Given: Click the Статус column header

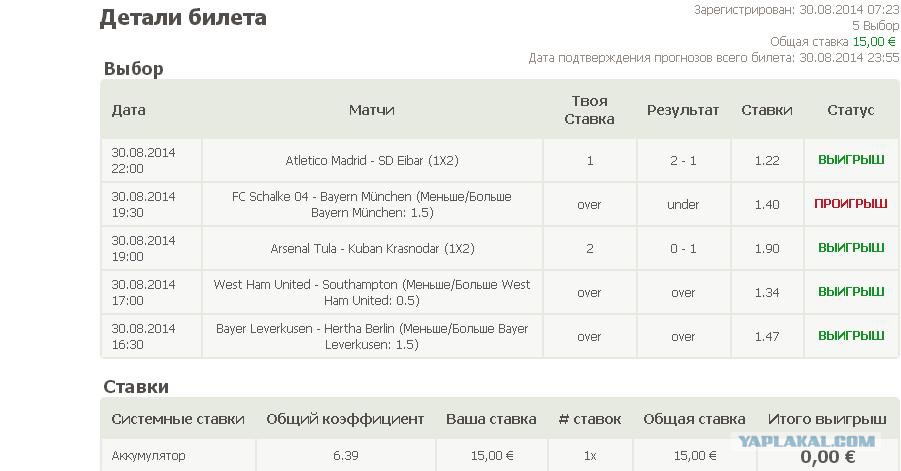Looking at the screenshot, I should (851, 110).
